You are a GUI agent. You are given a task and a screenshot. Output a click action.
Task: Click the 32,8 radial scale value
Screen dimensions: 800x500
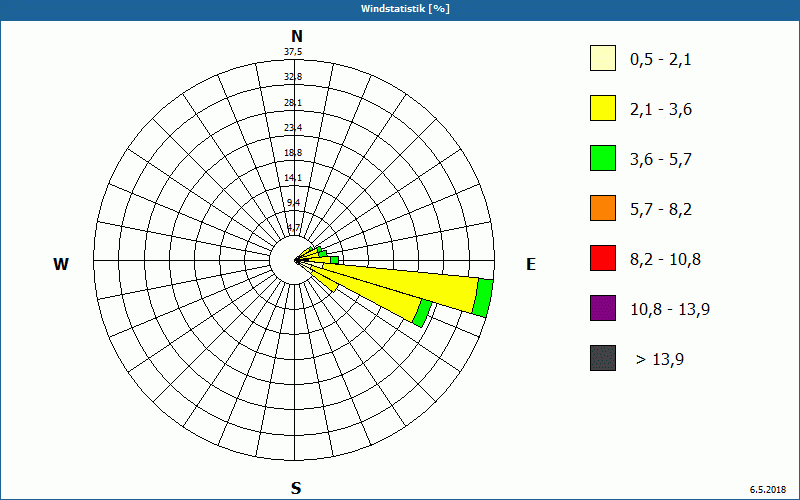(x=293, y=77)
